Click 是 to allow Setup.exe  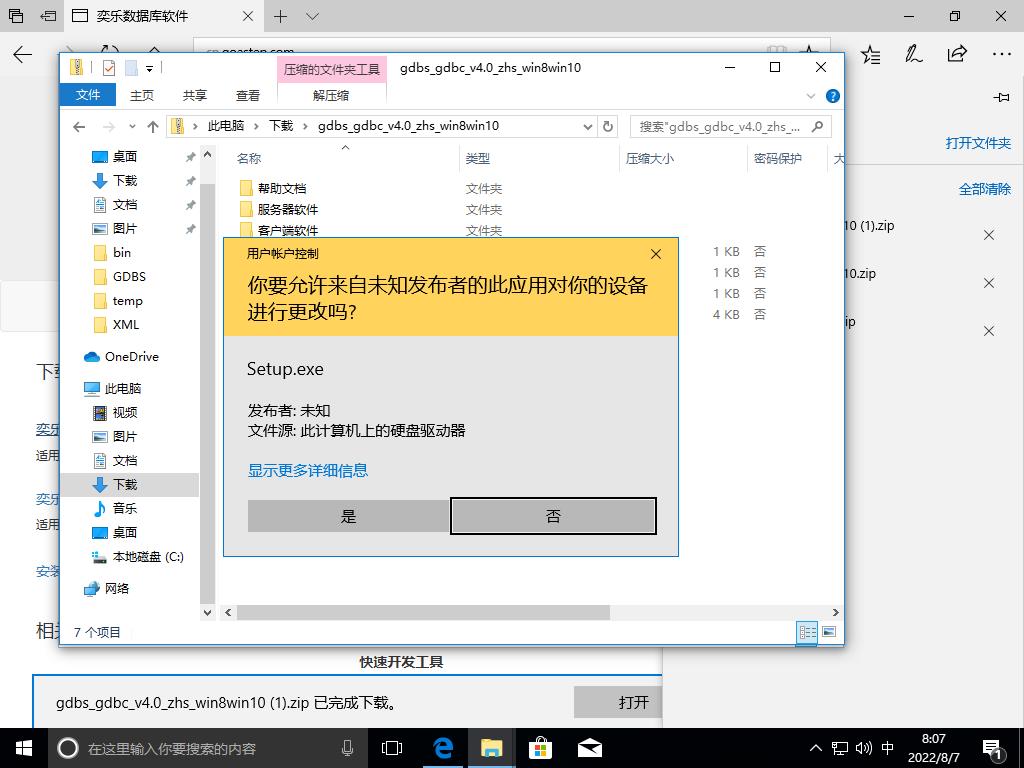coord(348,516)
